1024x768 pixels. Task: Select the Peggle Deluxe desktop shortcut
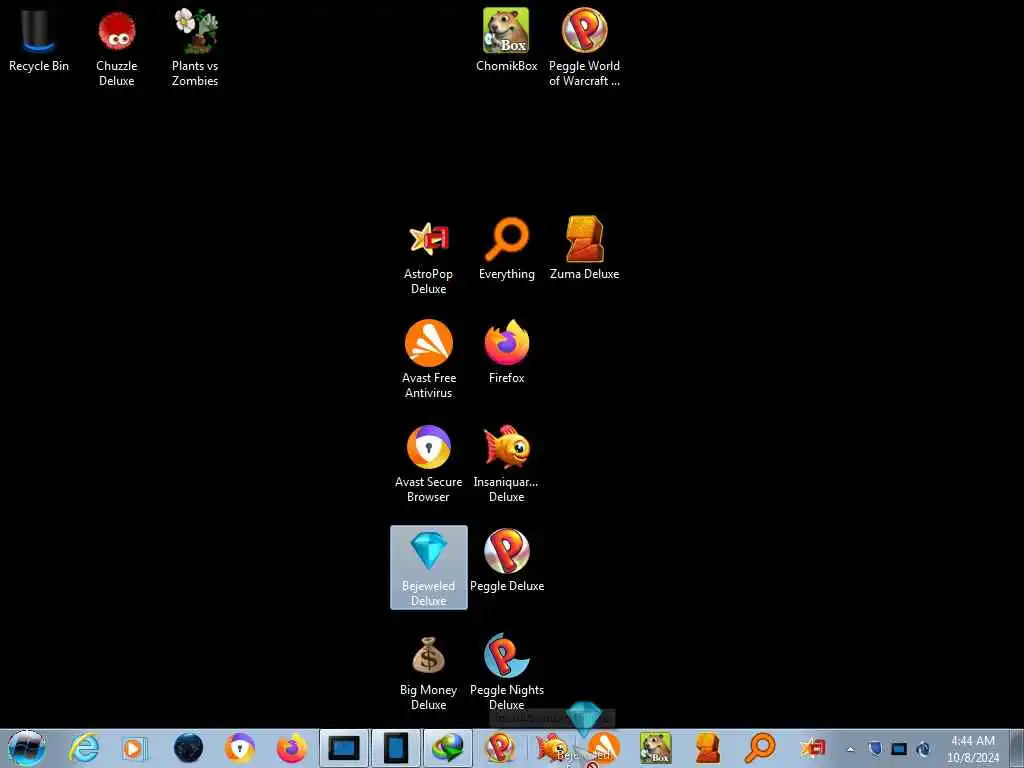point(507,560)
